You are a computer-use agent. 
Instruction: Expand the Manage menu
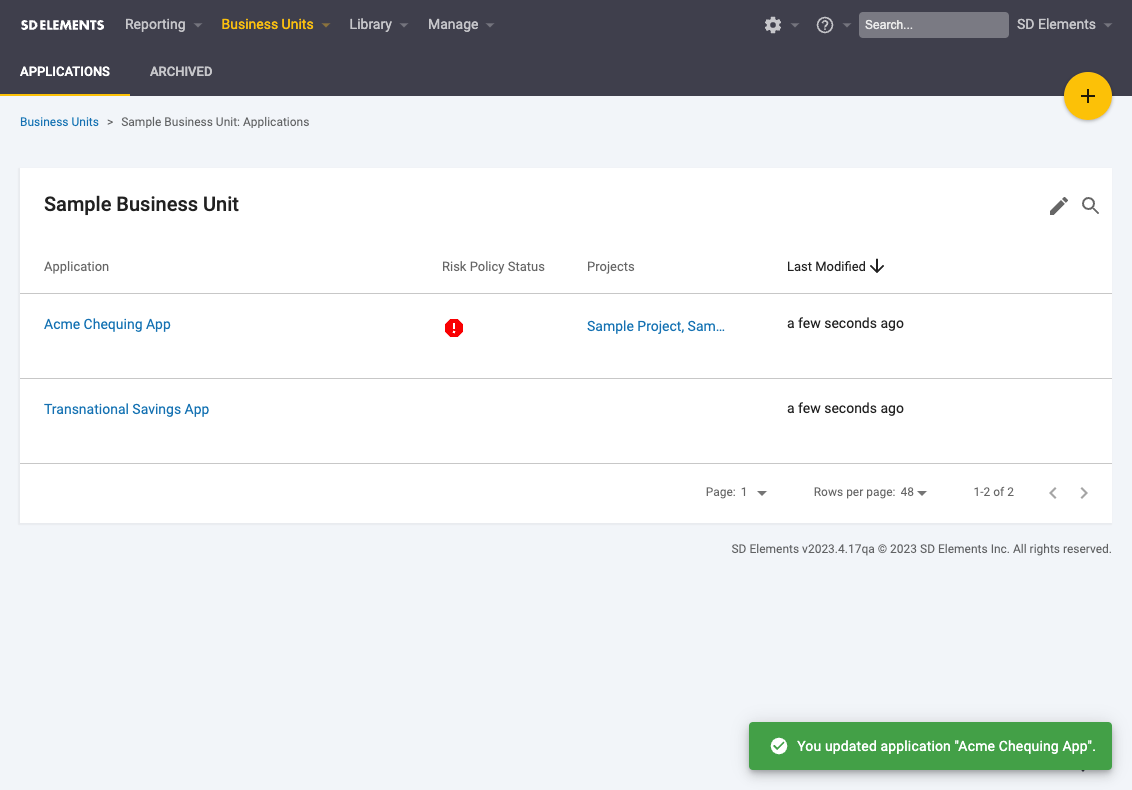point(461,25)
